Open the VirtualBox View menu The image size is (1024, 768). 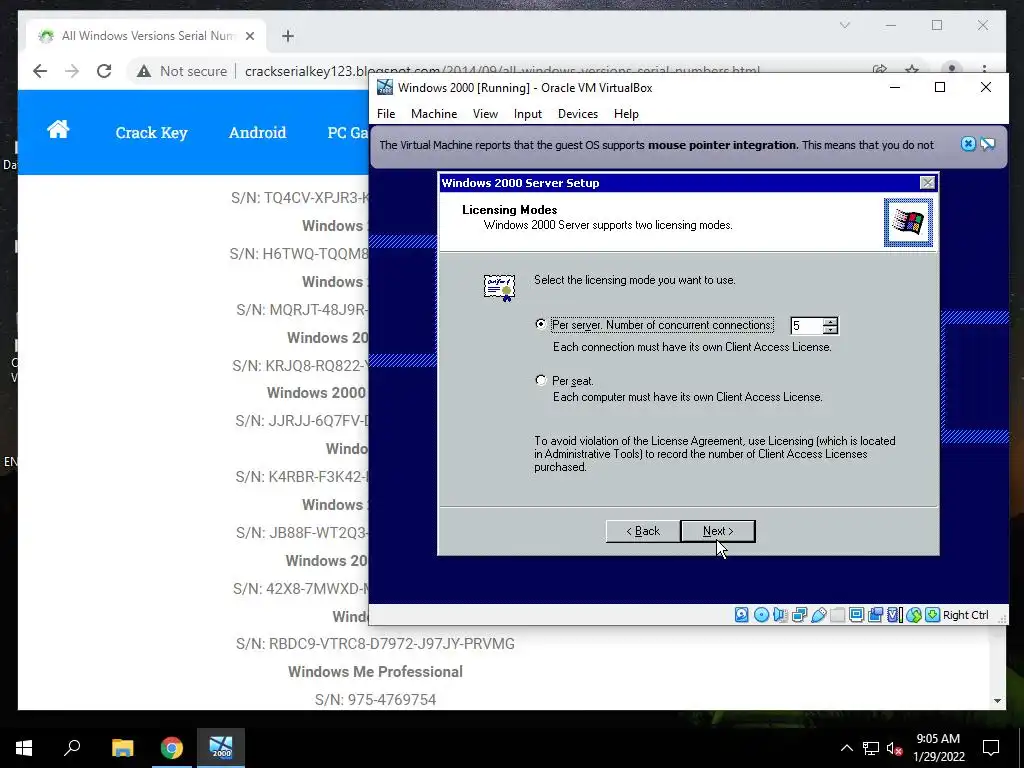(x=485, y=114)
